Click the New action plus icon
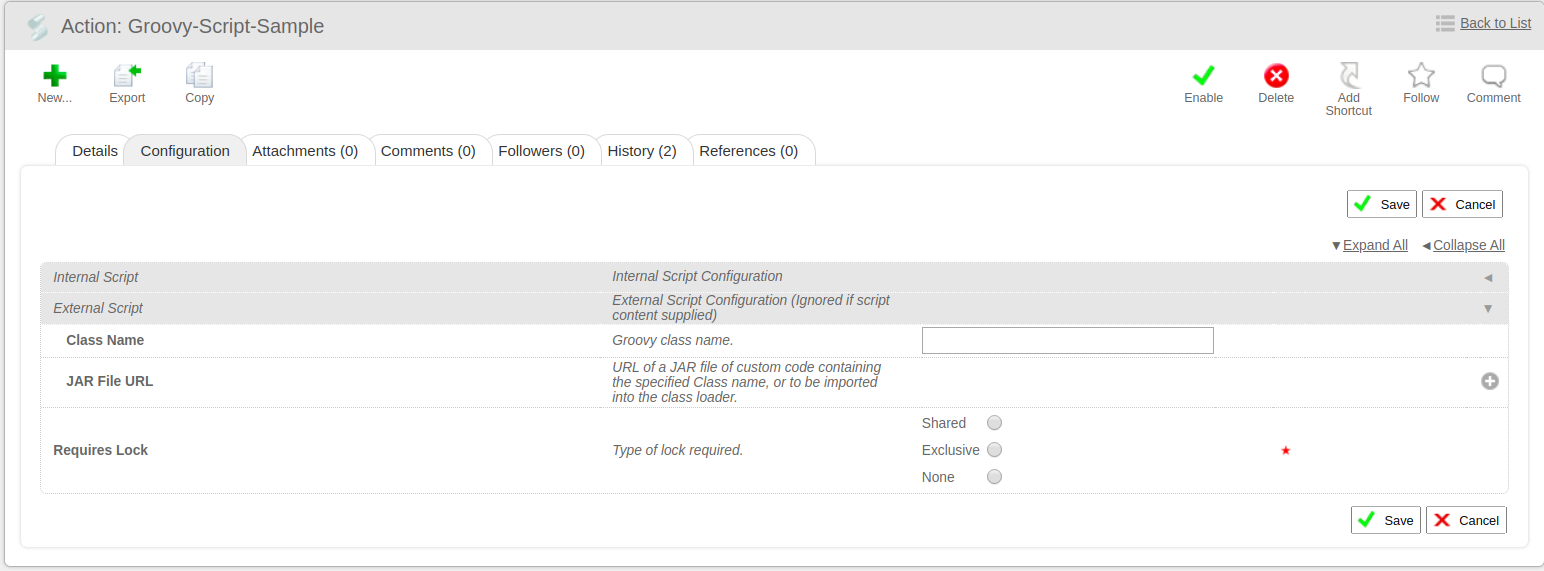Viewport: 1544px width, 571px height. click(55, 76)
